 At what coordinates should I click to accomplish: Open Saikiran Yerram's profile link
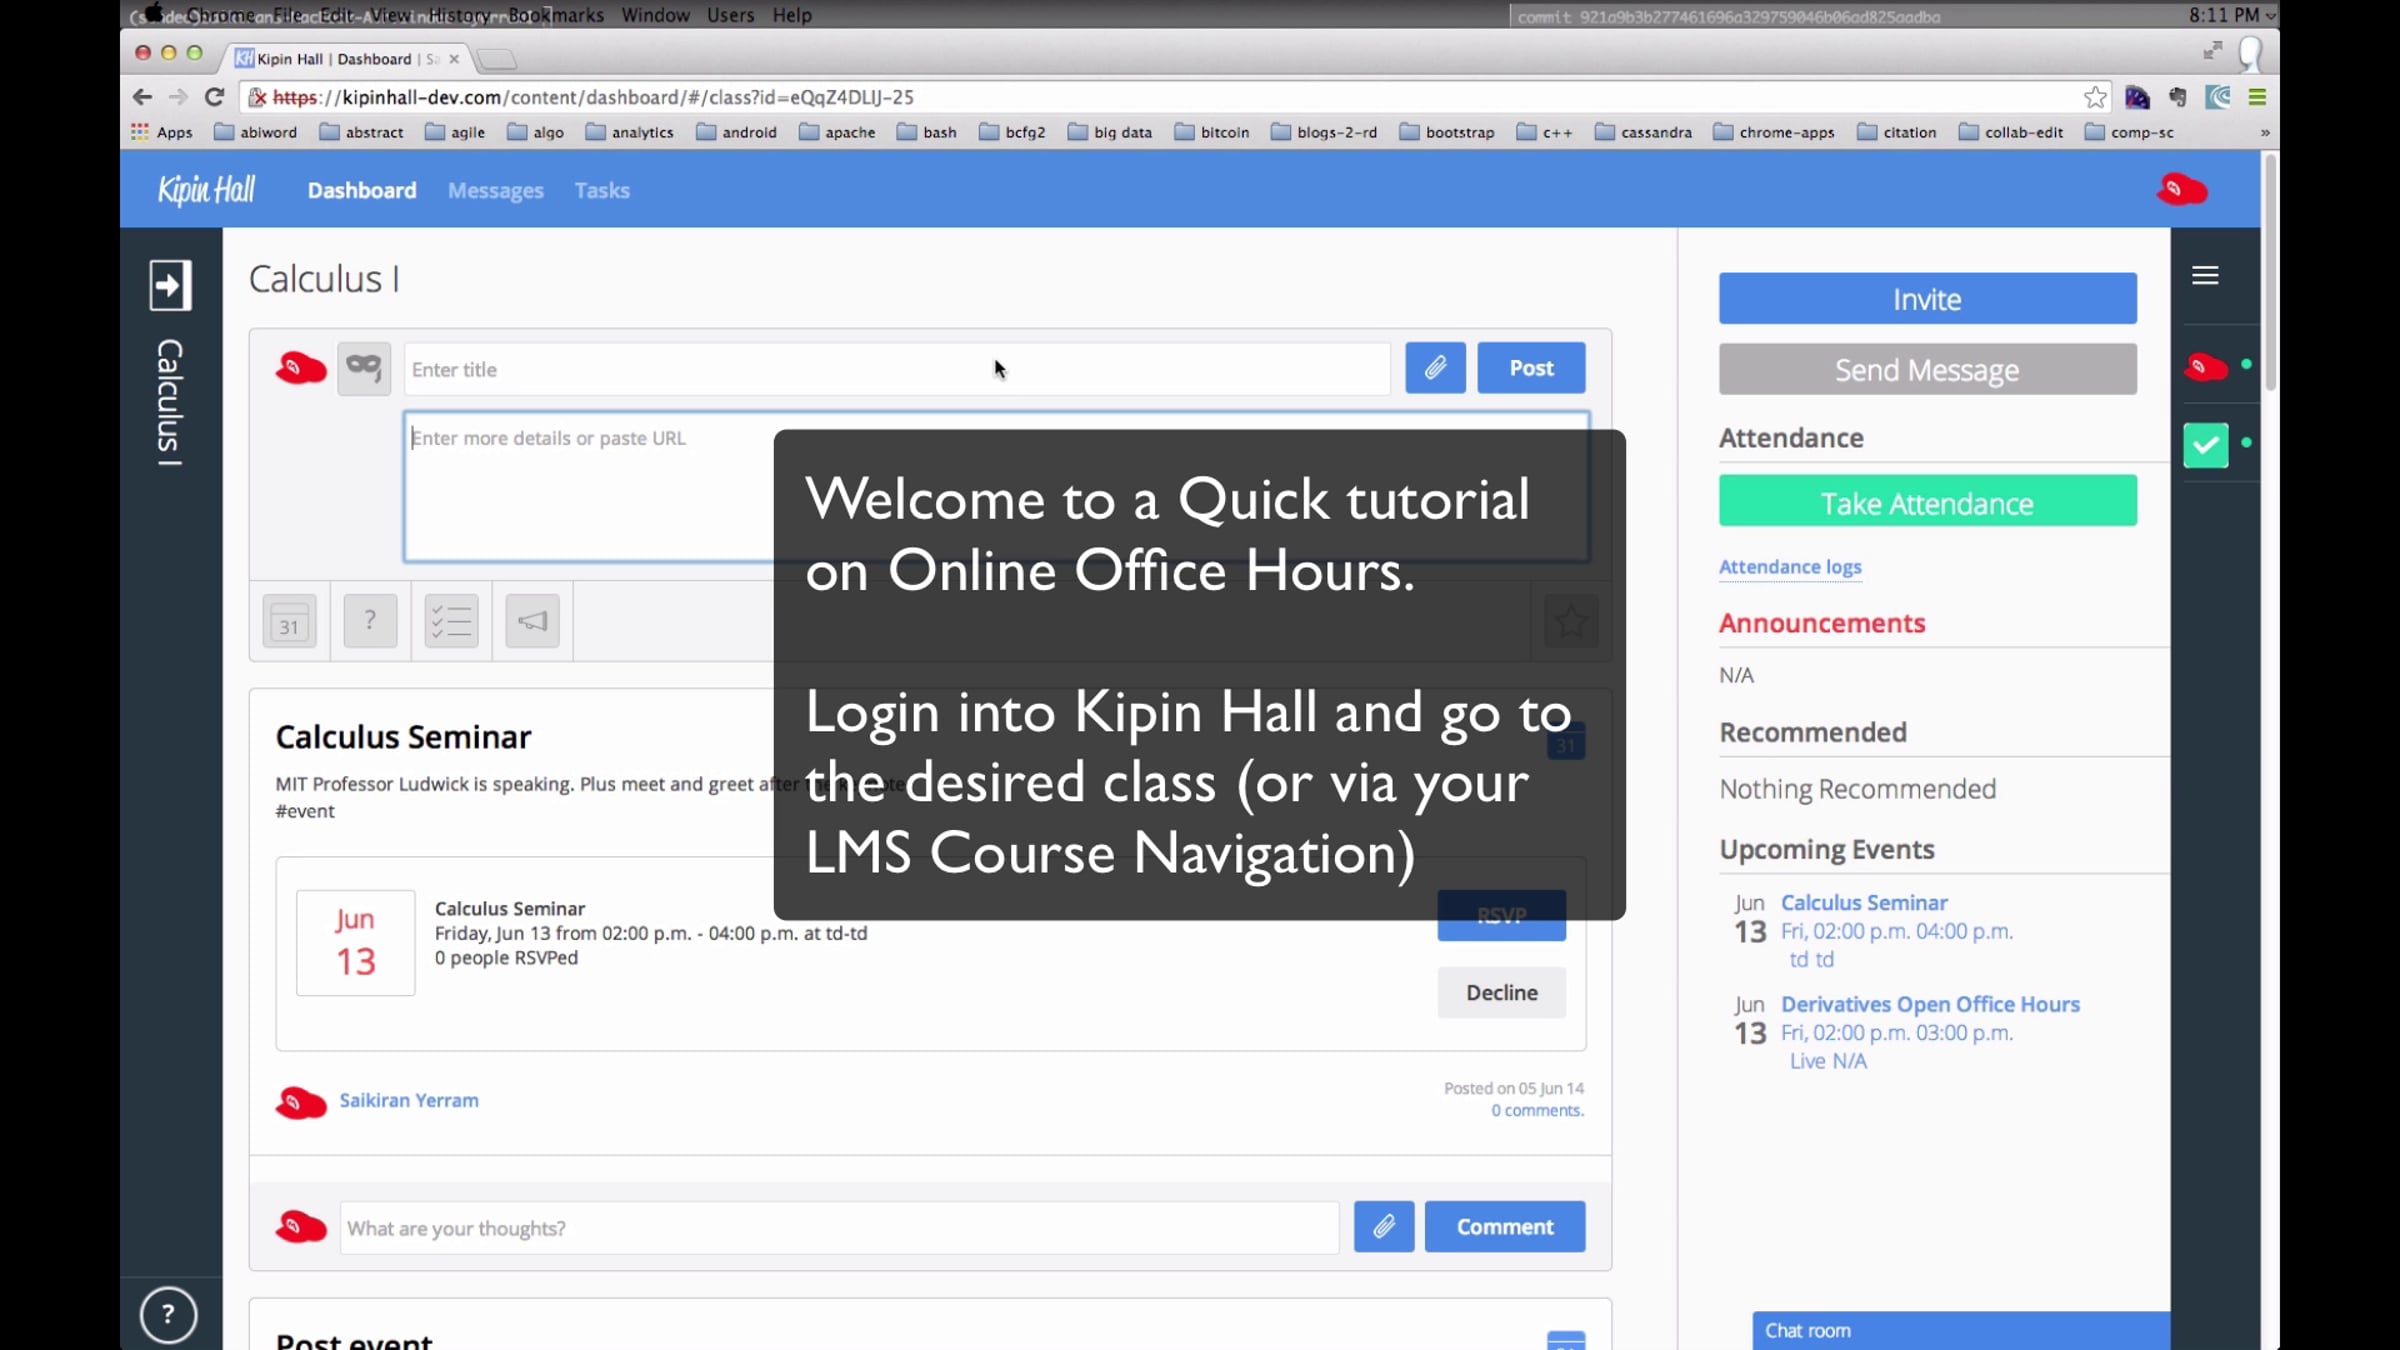(x=409, y=1100)
